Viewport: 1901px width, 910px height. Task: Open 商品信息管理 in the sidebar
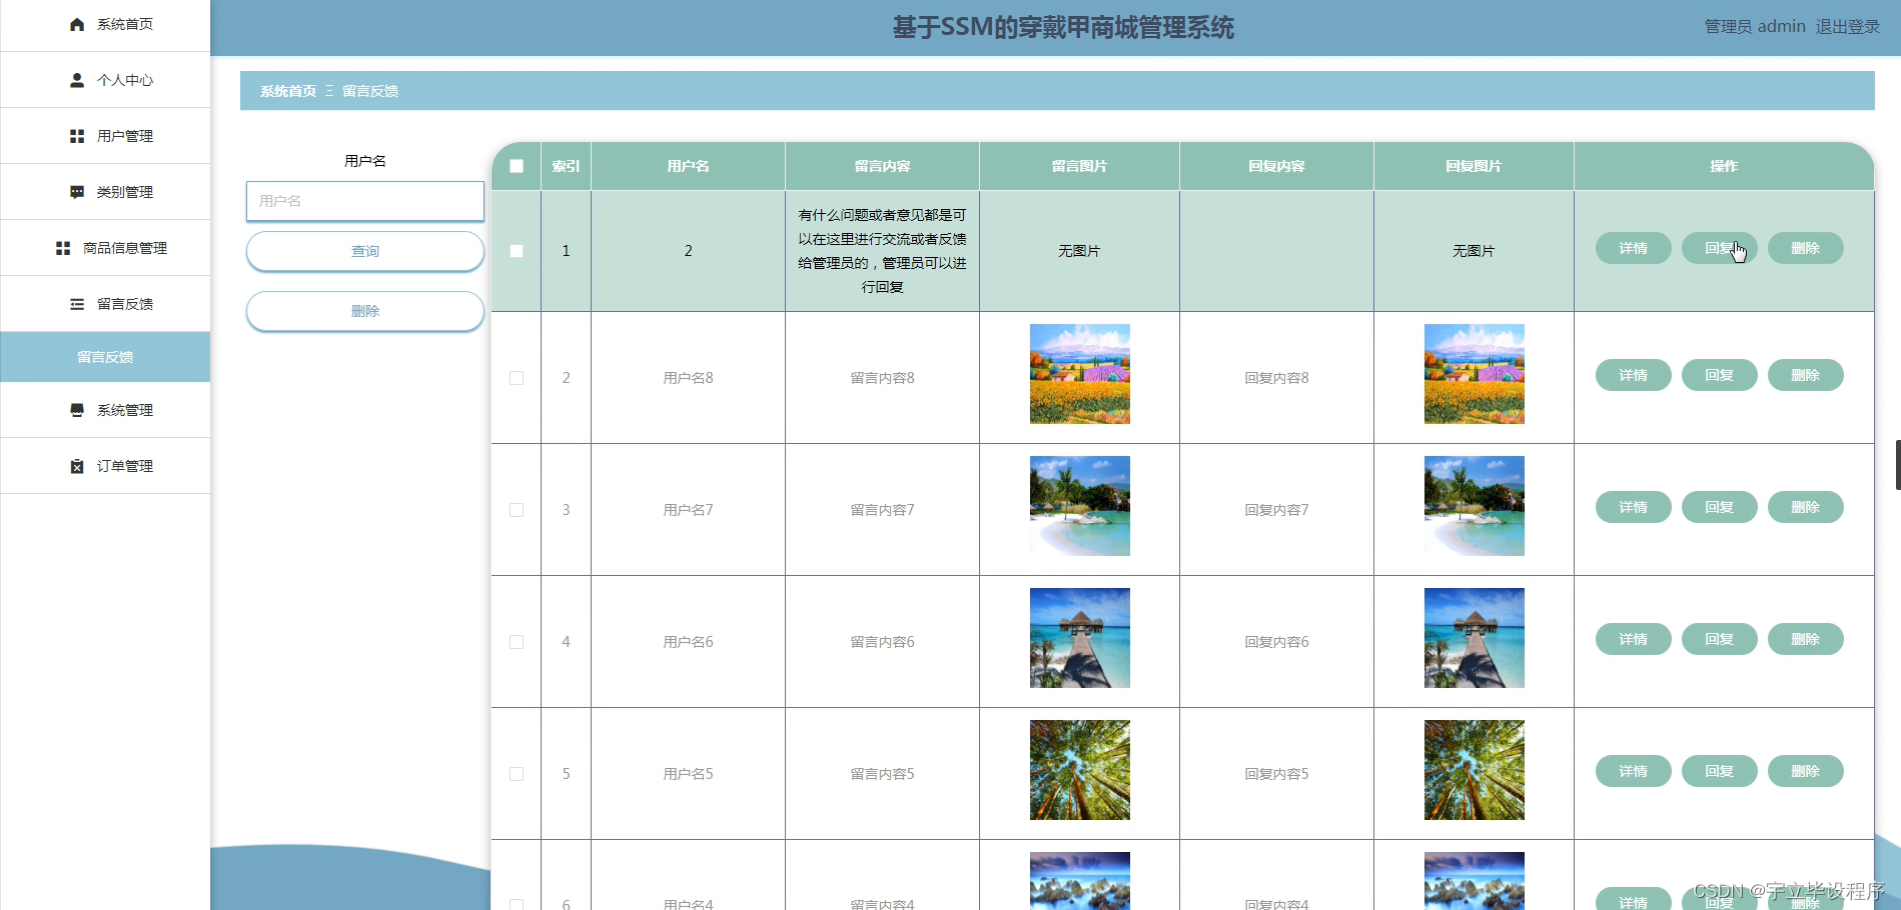(105, 248)
